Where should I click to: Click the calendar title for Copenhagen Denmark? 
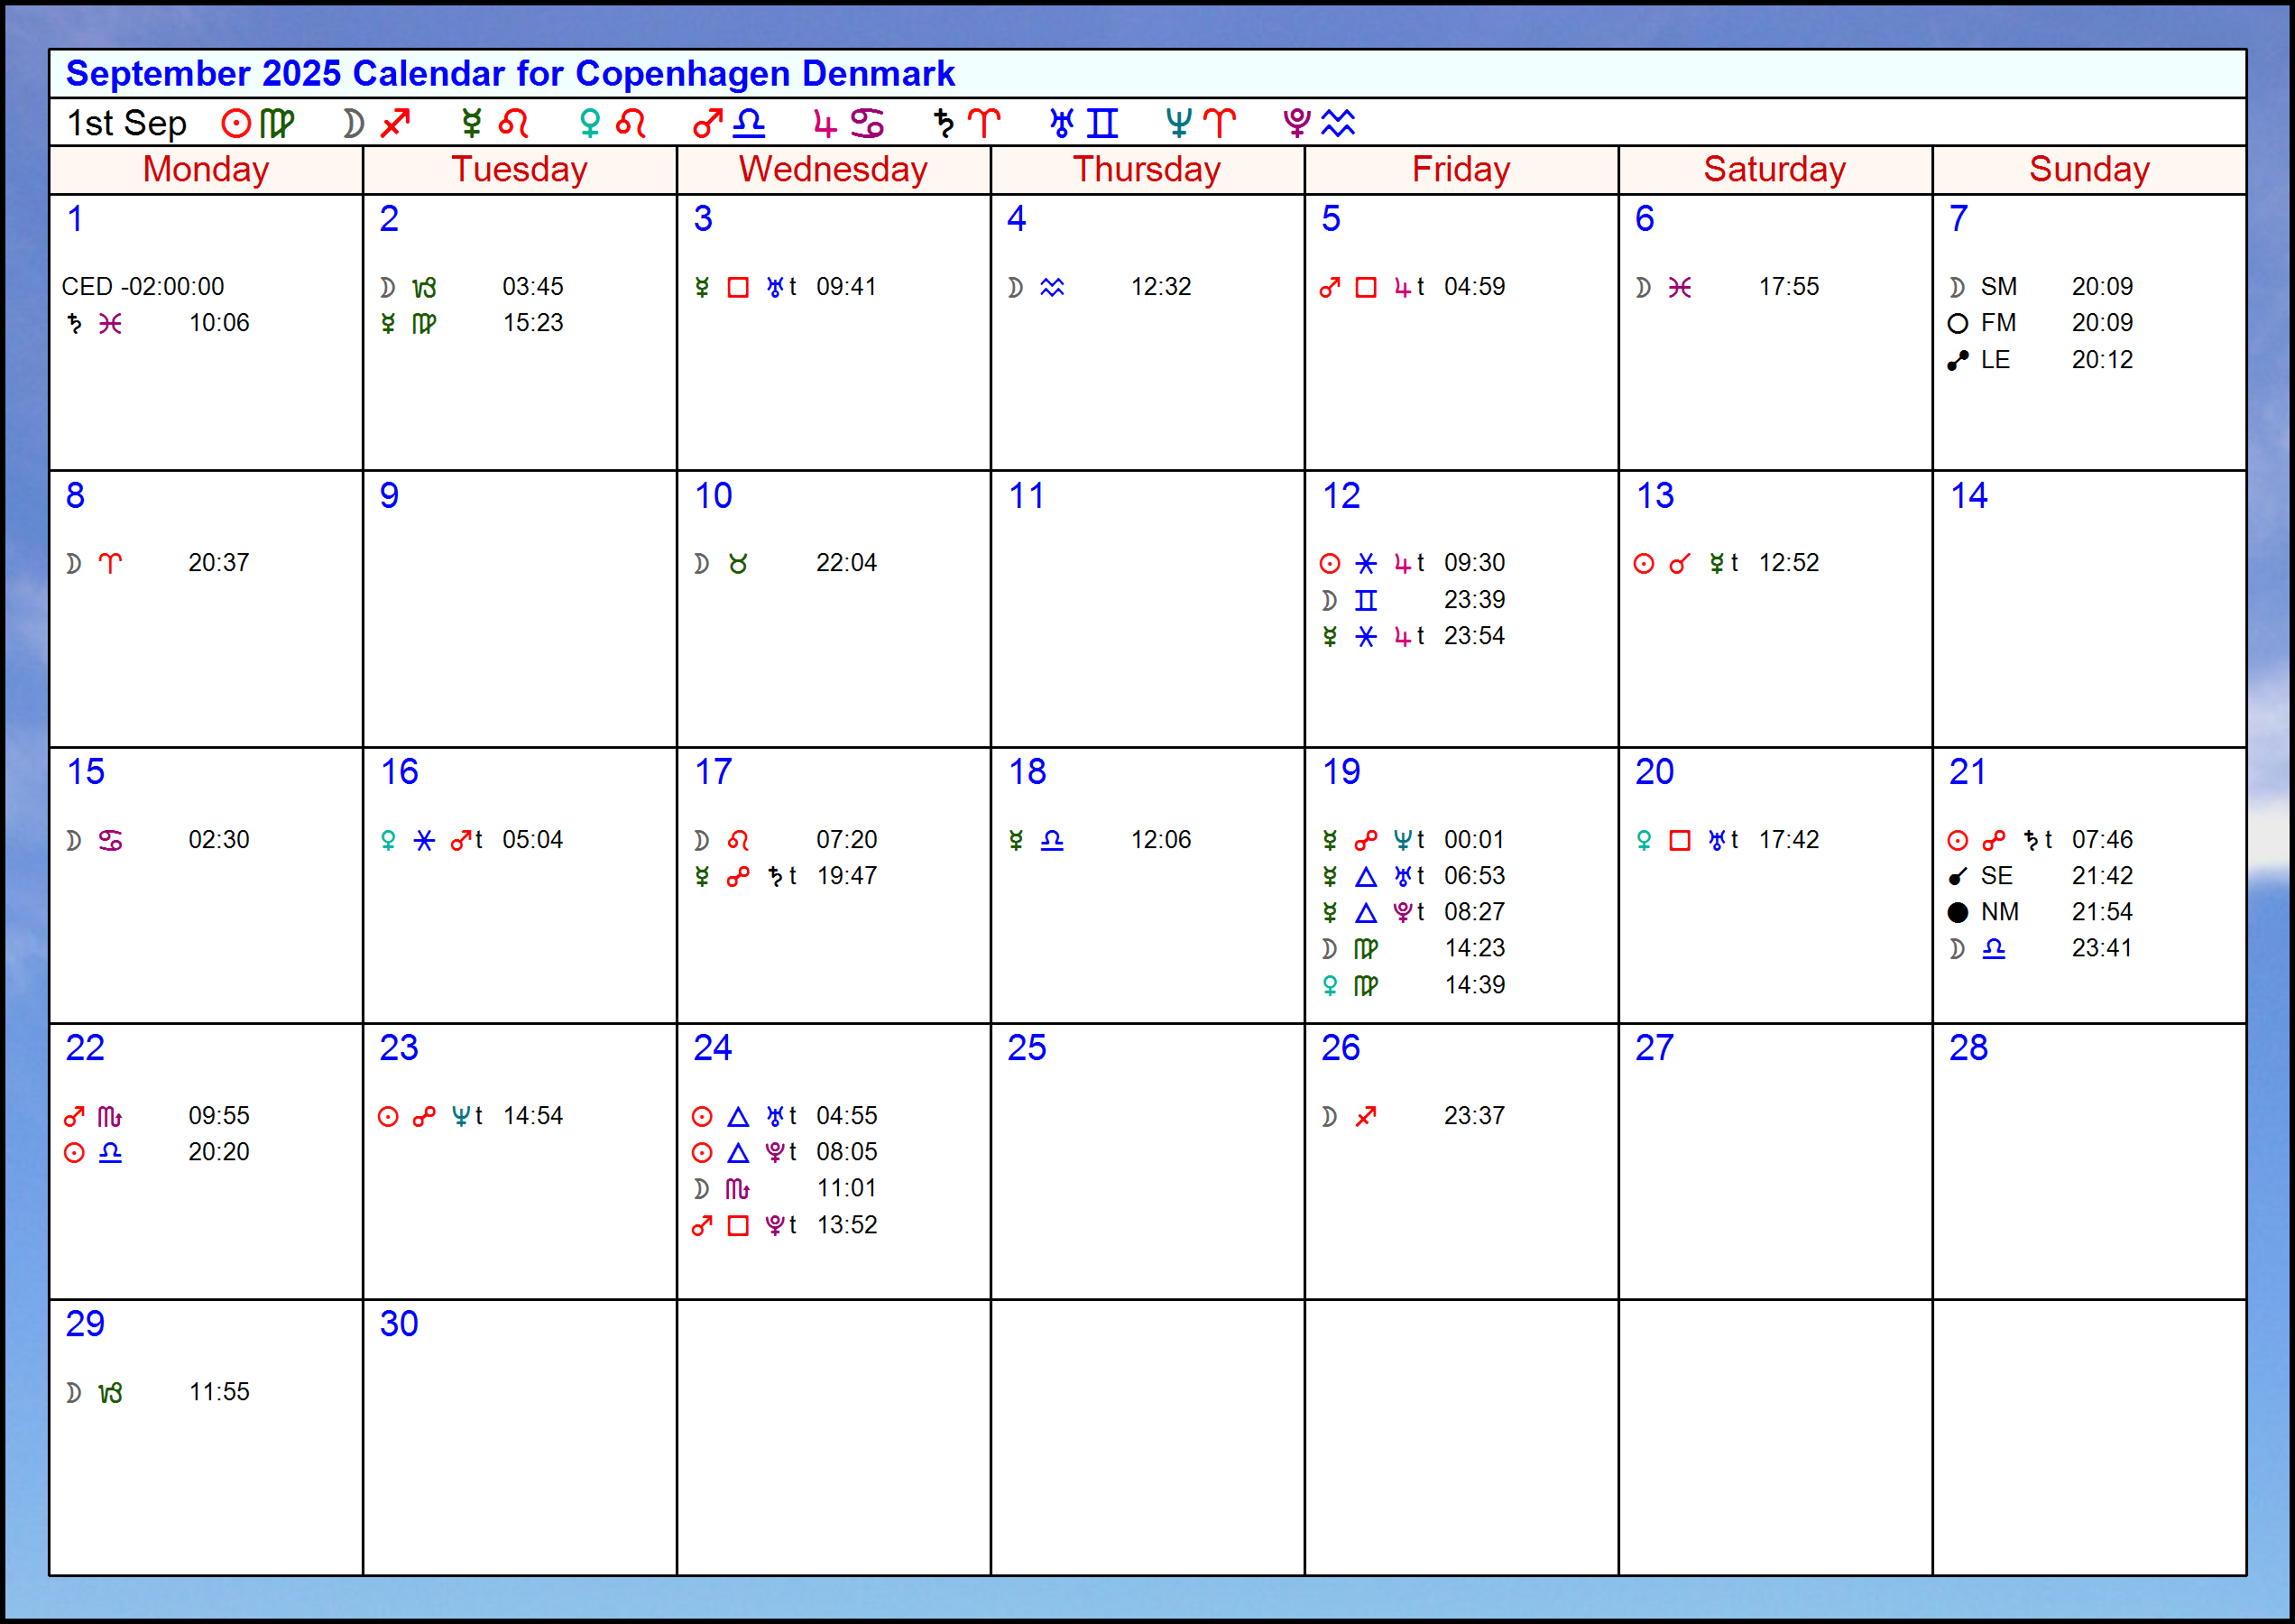click(x=508, y=73)
